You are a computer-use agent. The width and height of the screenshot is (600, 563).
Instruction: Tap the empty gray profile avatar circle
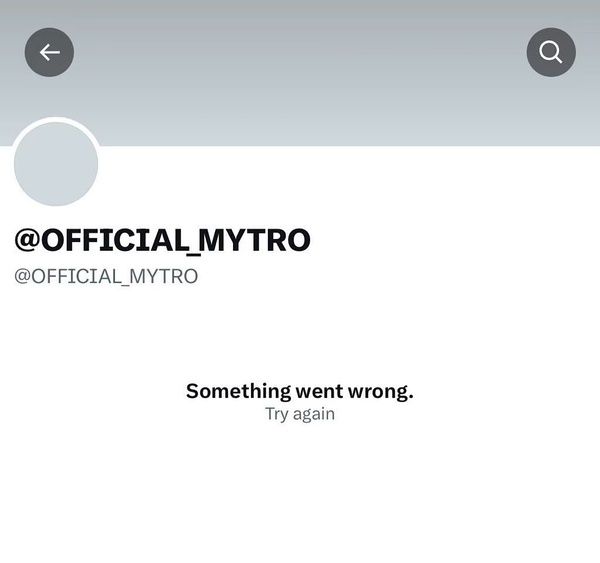[56, 164]
